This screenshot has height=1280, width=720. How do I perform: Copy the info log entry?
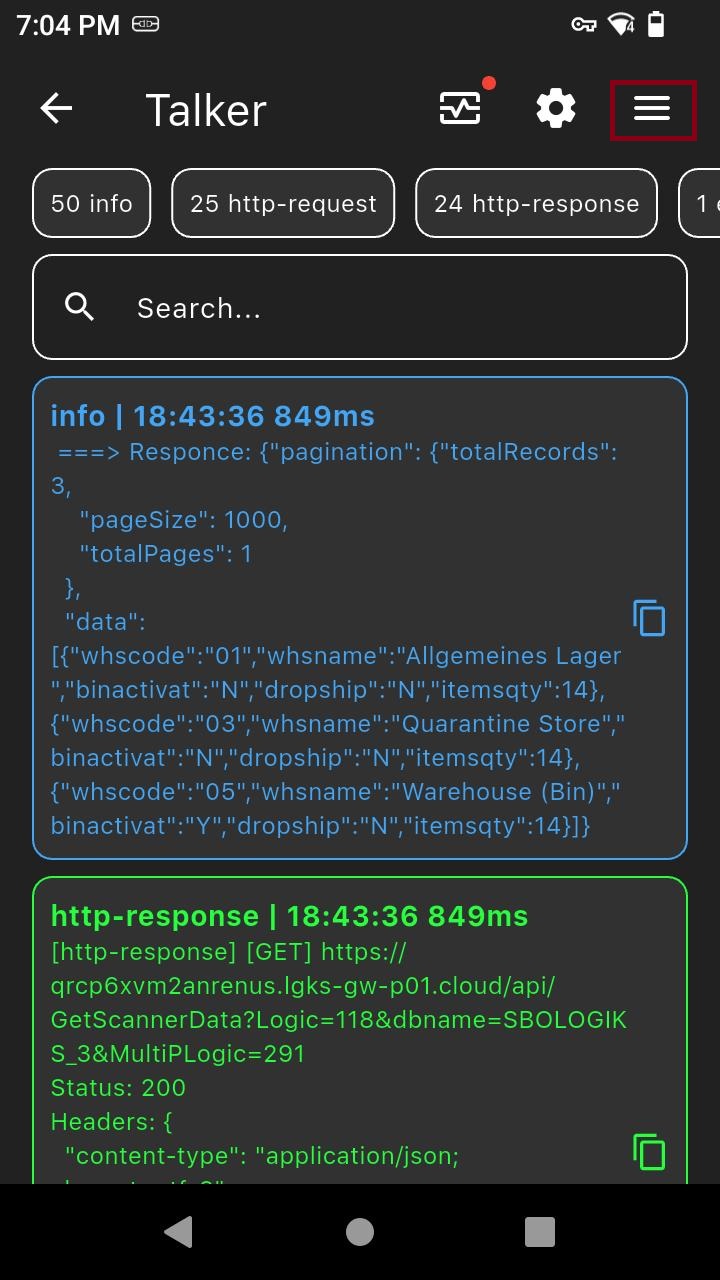(x=649, y=619)
